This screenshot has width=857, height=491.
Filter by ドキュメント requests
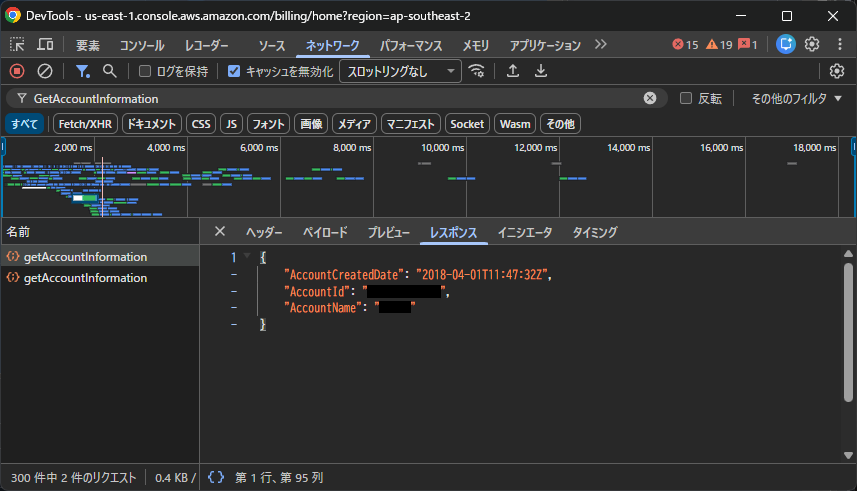click(x=151, y=124)
